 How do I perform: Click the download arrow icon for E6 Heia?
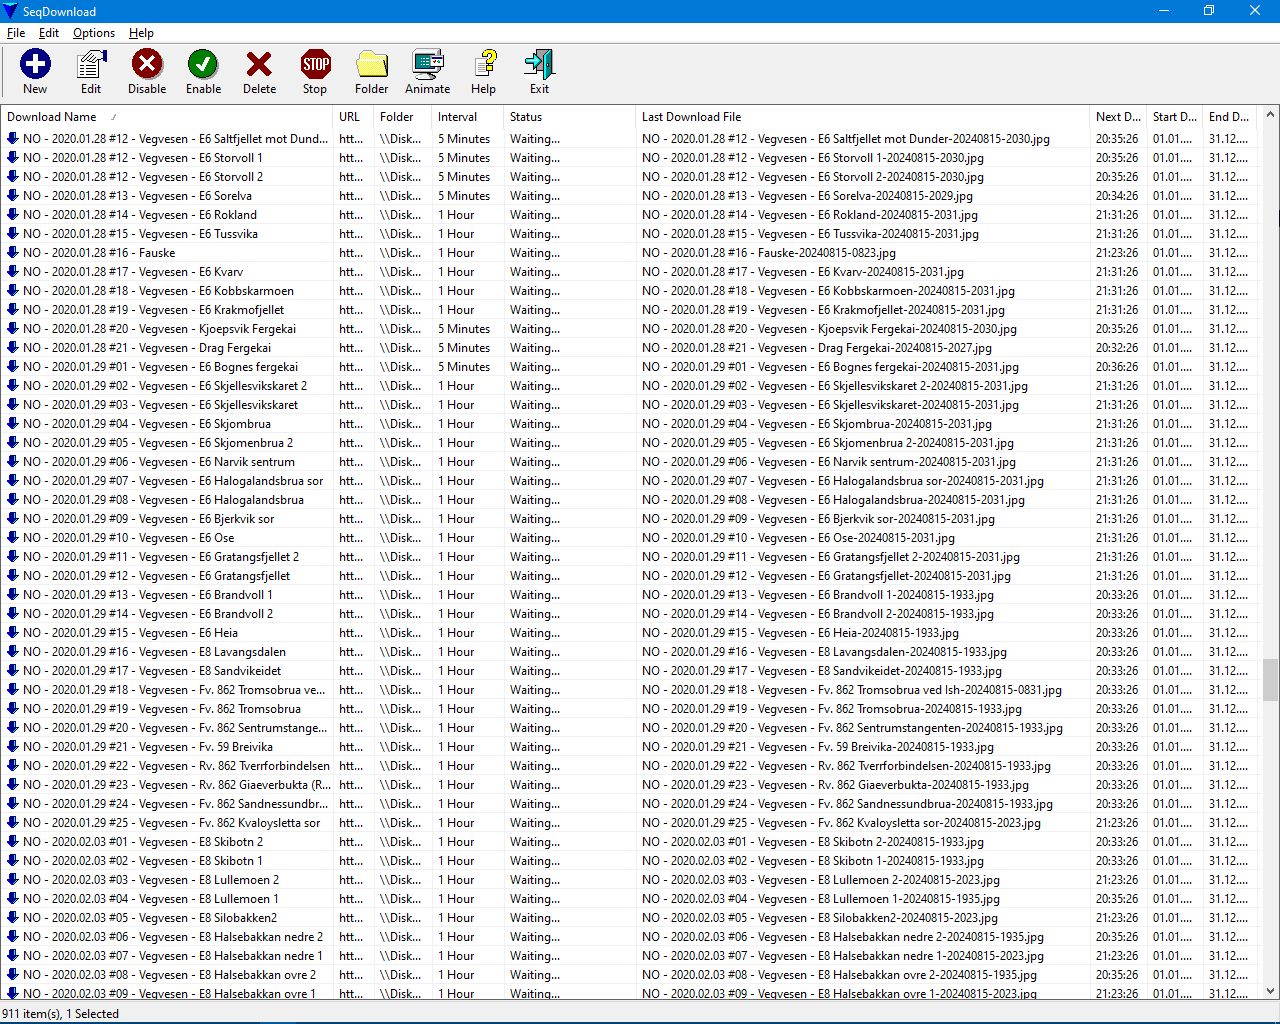click(x=13, y=633)
